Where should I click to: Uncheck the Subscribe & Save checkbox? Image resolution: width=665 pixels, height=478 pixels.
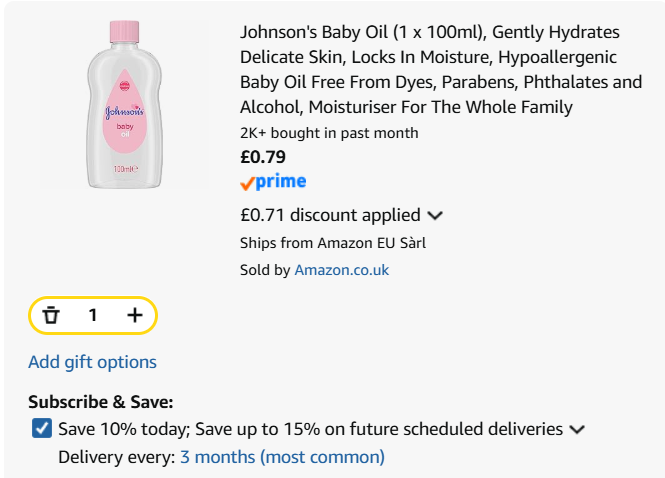point(42,429)
